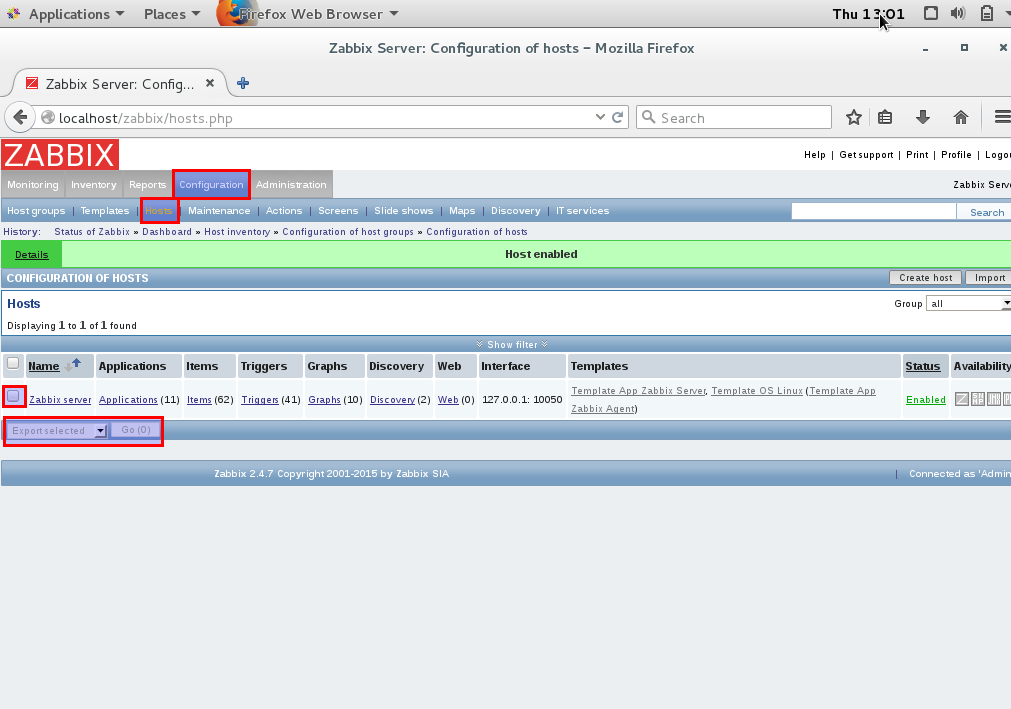Screen dimensions: 1011x709
Task: Open the Web (0) link
Action: 448,400
